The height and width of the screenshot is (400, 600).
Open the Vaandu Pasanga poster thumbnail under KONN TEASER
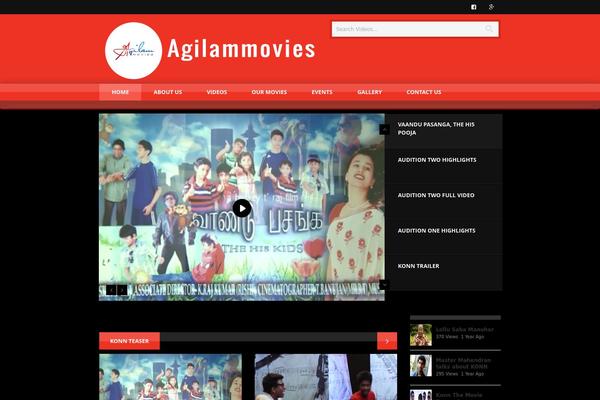(170, 377)
